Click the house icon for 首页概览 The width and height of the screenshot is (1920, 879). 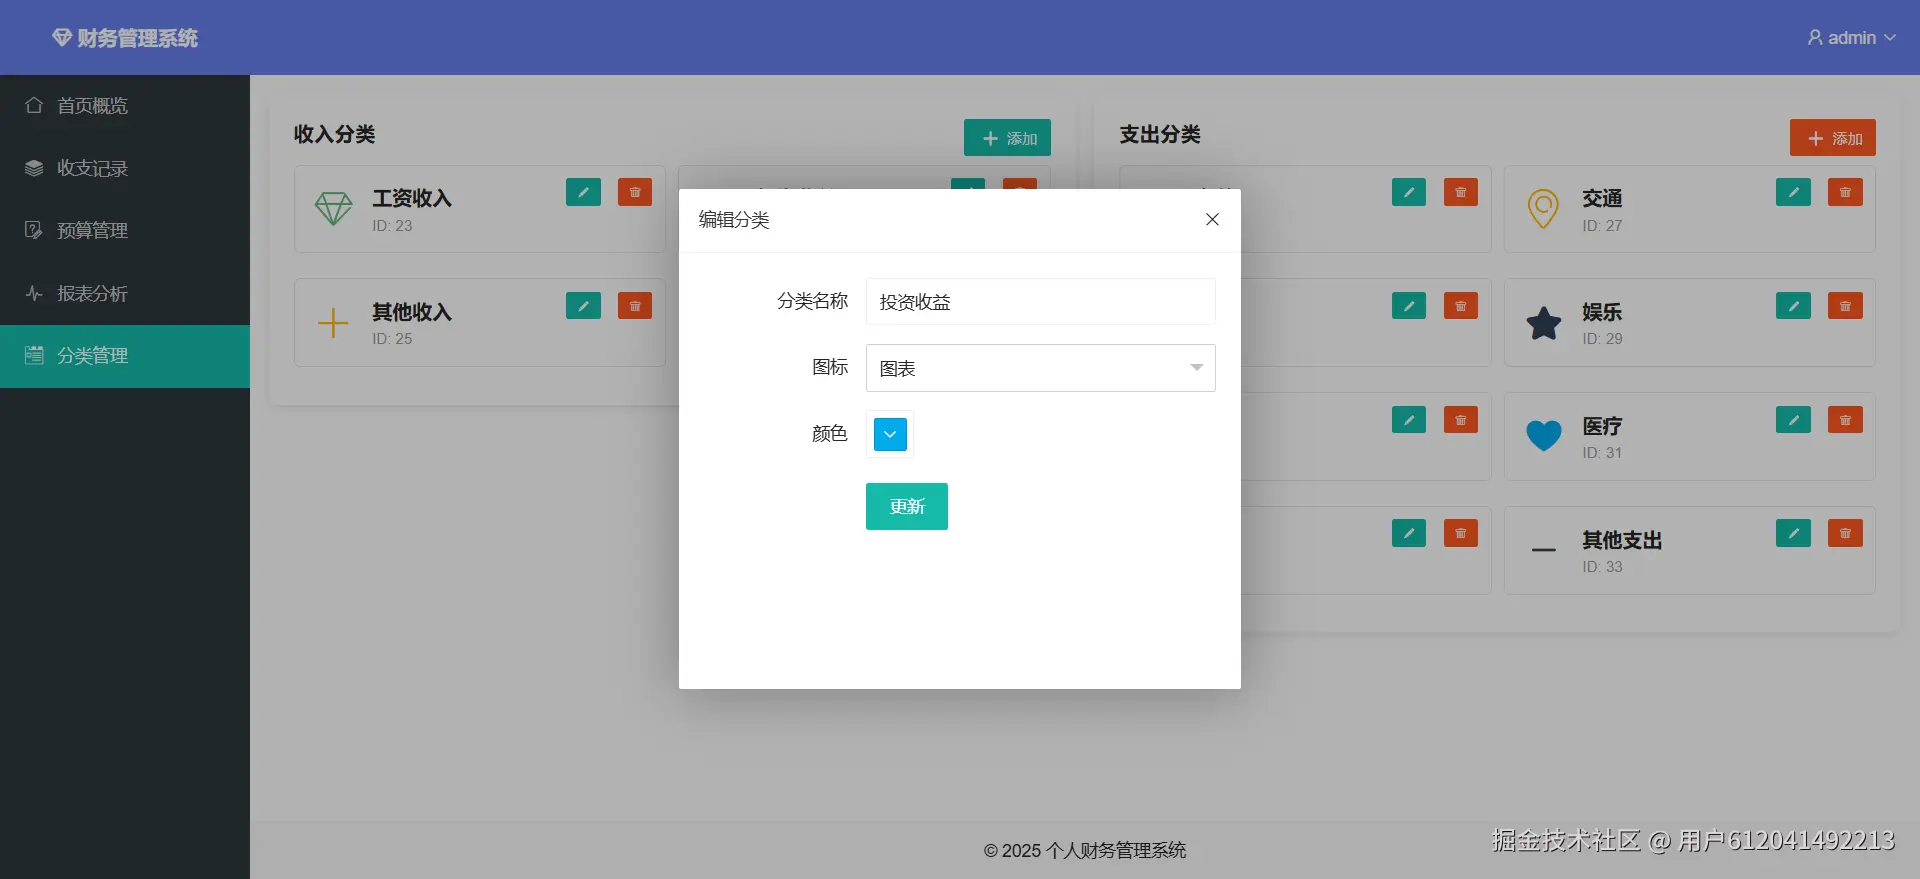(34, 105)
